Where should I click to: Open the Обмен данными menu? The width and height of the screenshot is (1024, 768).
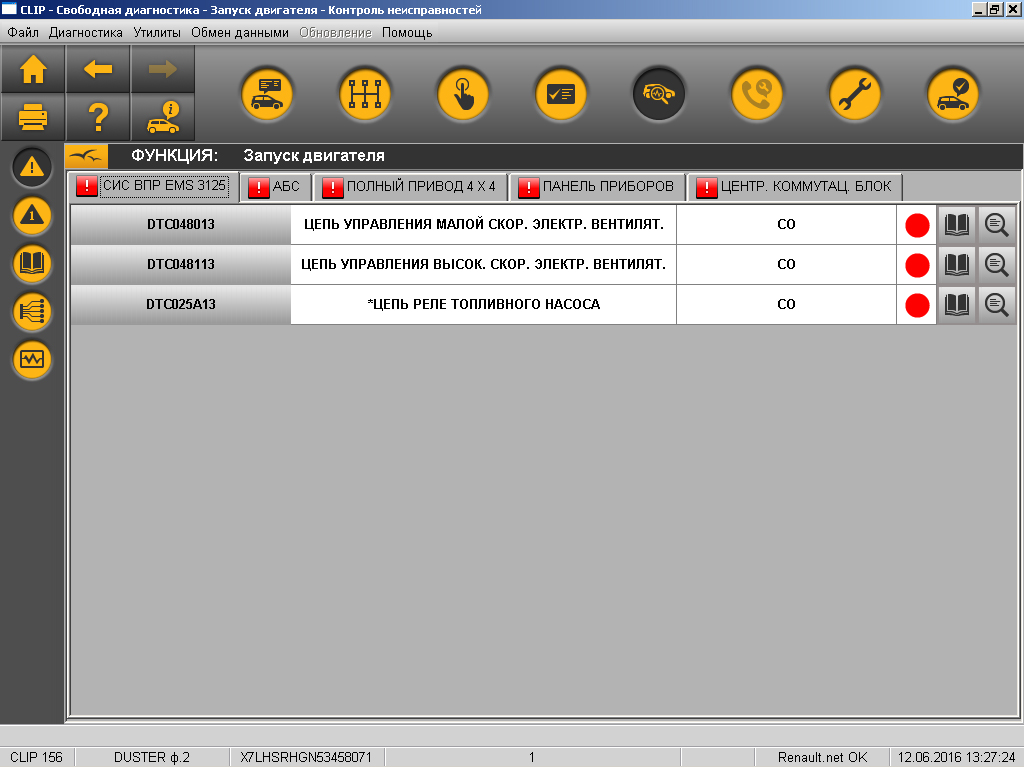click(x=240, y=33)
